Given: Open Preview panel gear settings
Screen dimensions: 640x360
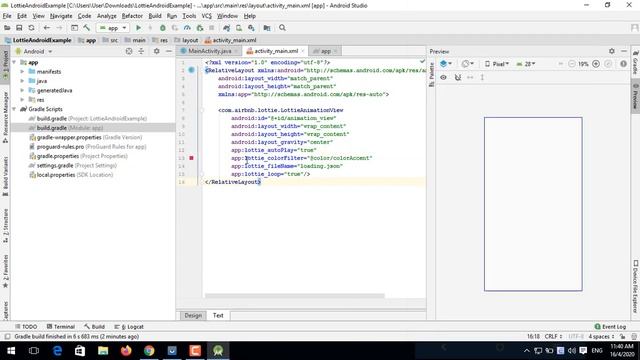Looking at the screenshot, I should (611, 51).
